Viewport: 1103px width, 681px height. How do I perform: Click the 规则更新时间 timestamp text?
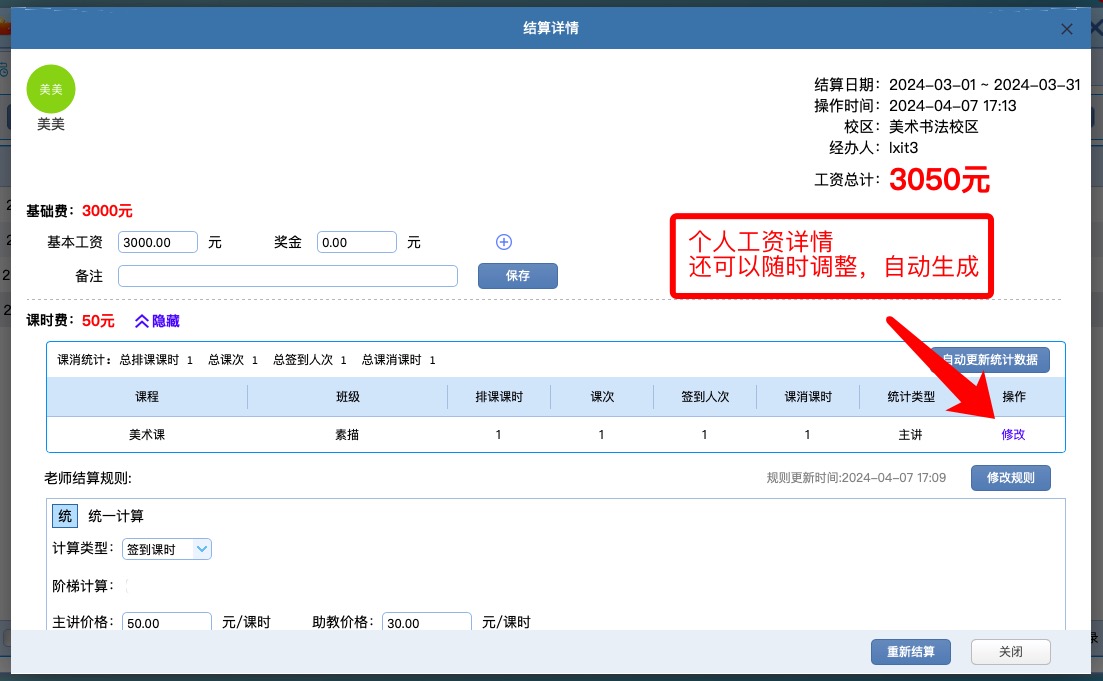click(856, 478)
